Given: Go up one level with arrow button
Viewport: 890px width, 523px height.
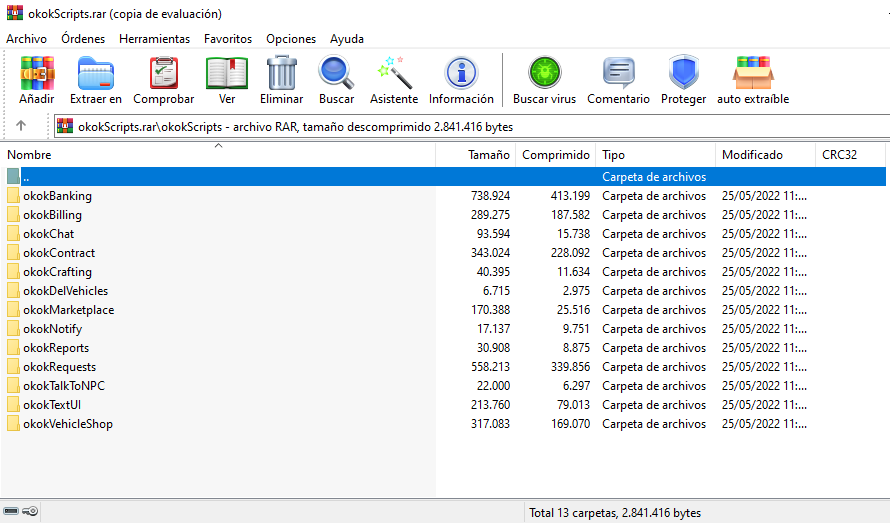Looking at the screenshot, I should 21,125.
